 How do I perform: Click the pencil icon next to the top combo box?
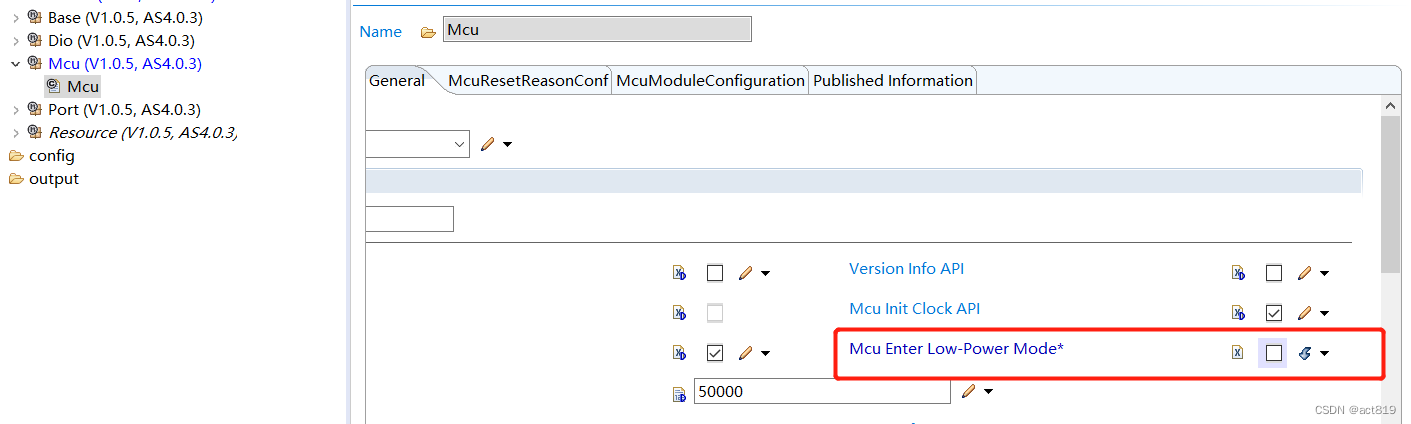[x=487, y=144]
